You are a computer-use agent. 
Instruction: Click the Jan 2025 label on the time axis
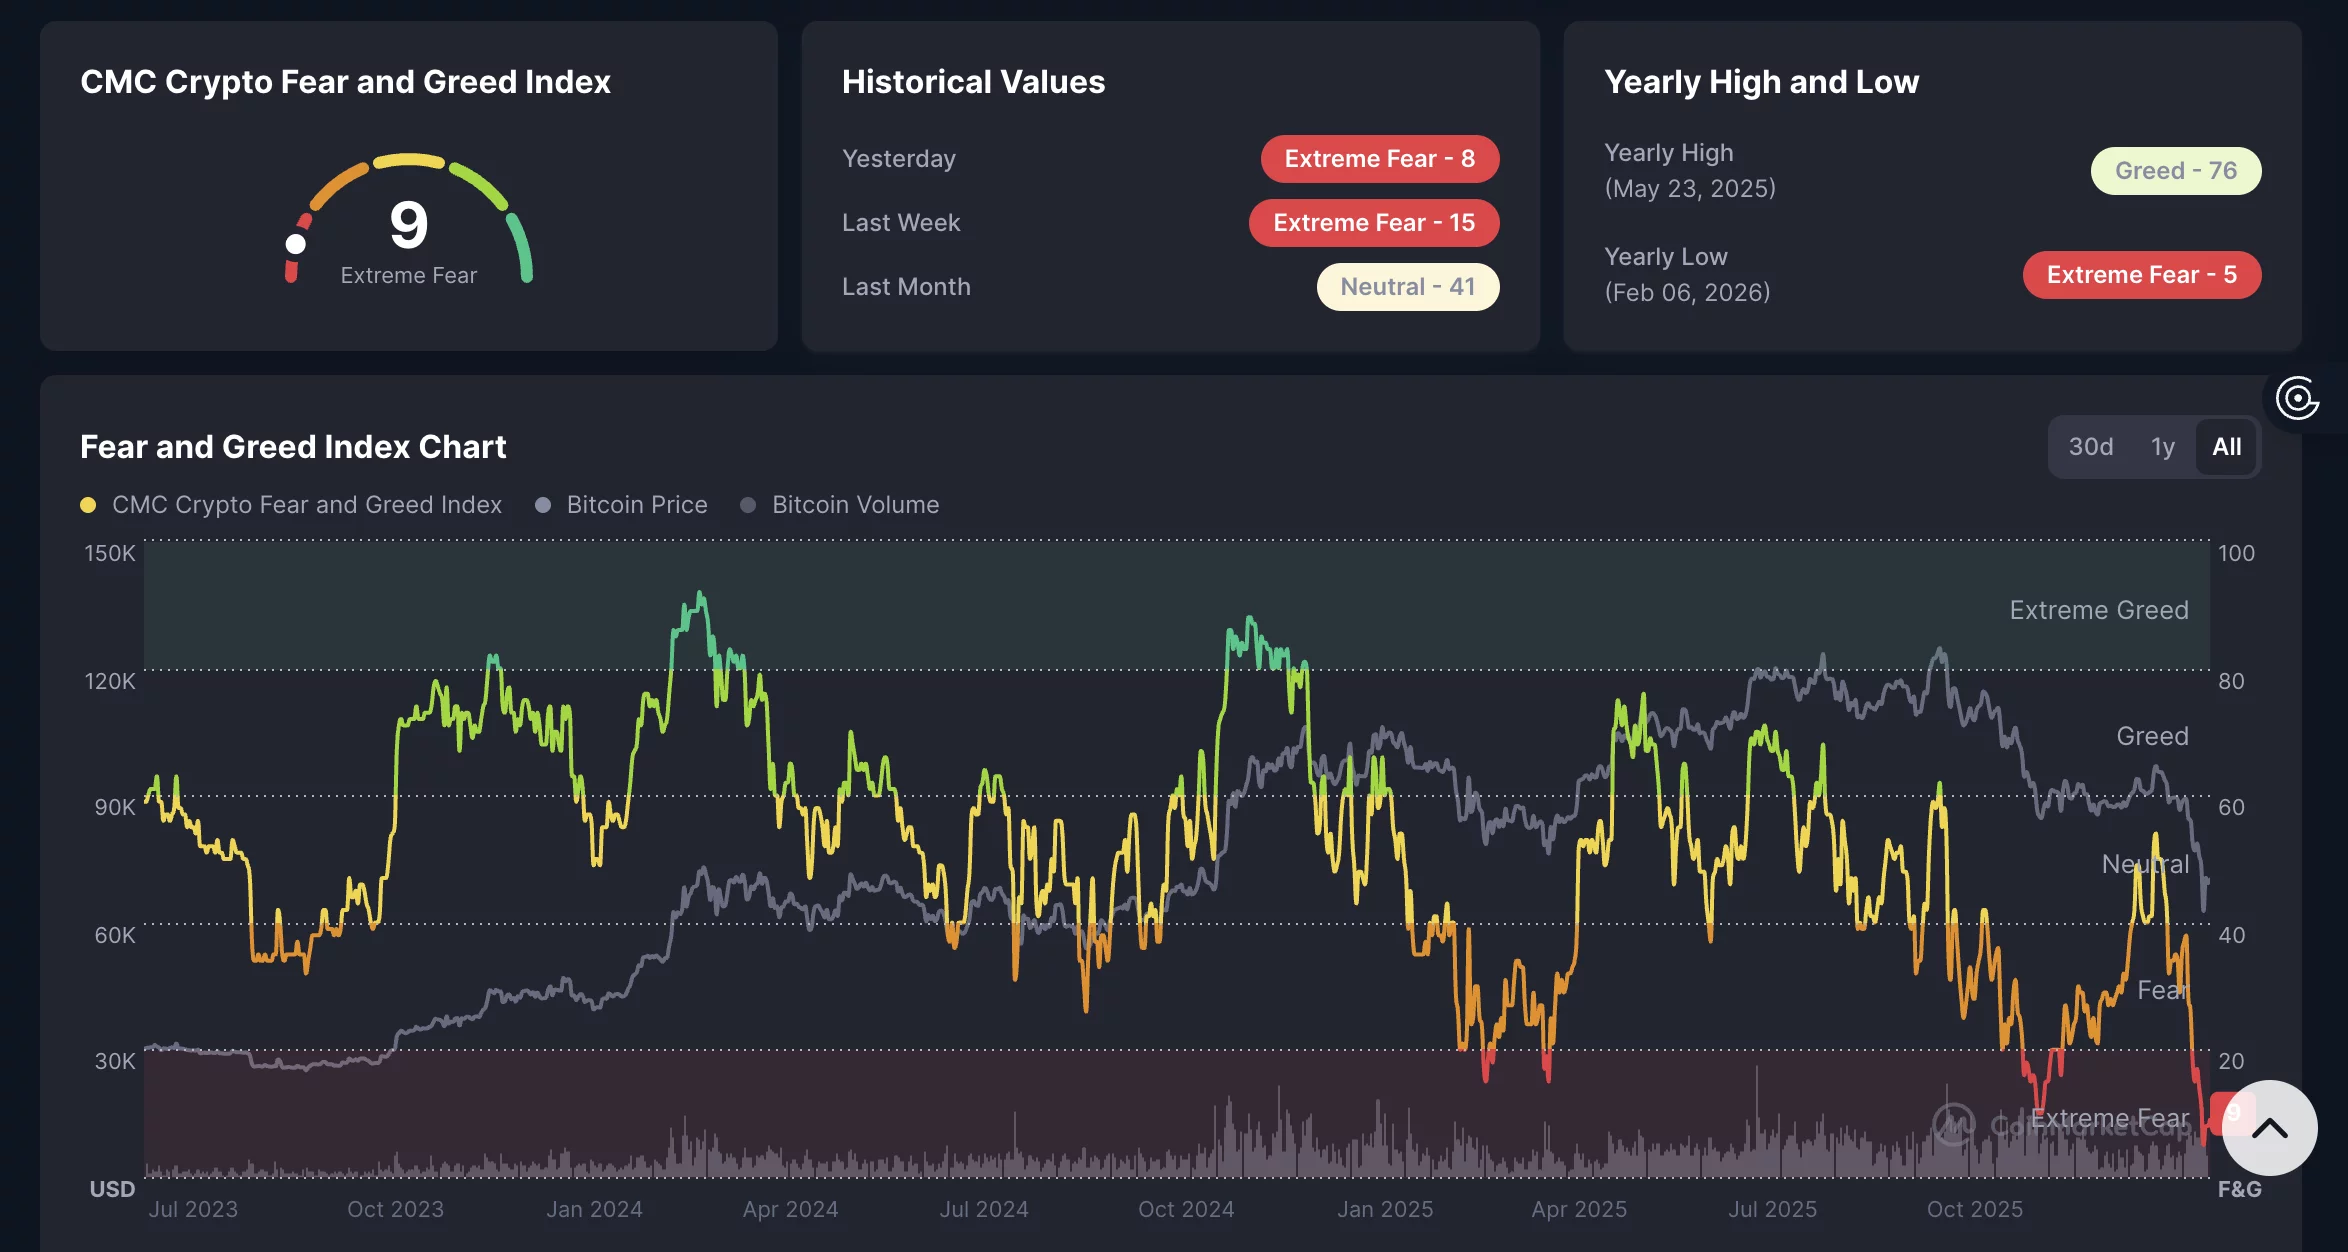[x=1386, y=1209]
